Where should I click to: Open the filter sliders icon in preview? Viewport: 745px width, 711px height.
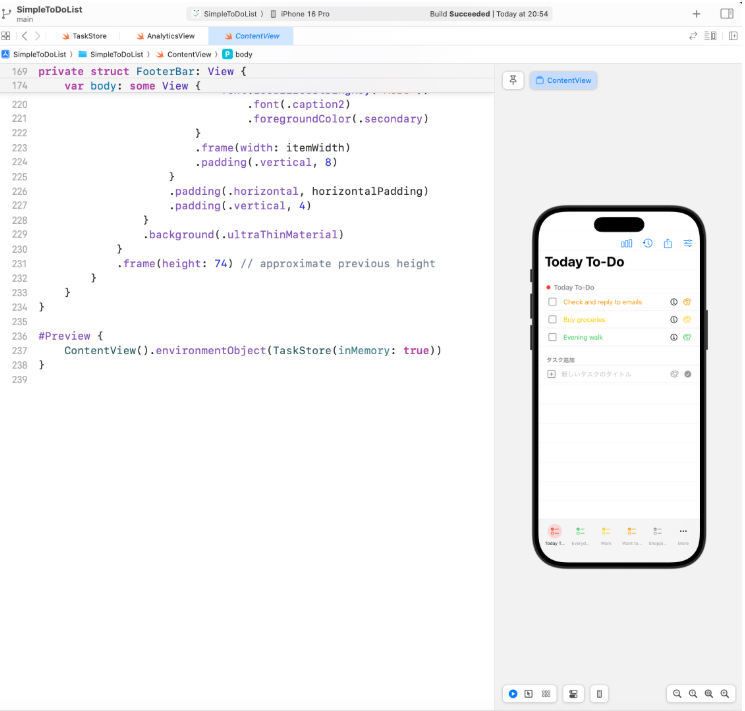[x=688, y=243]
